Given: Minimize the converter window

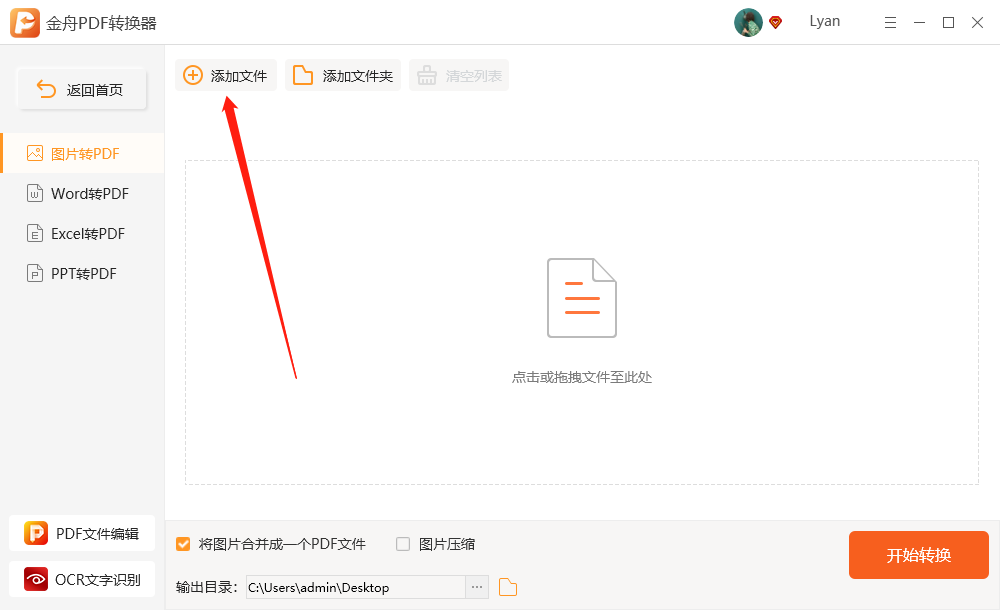Looking at the screenshot, I should pyautogui.click(x=919, y=23).
